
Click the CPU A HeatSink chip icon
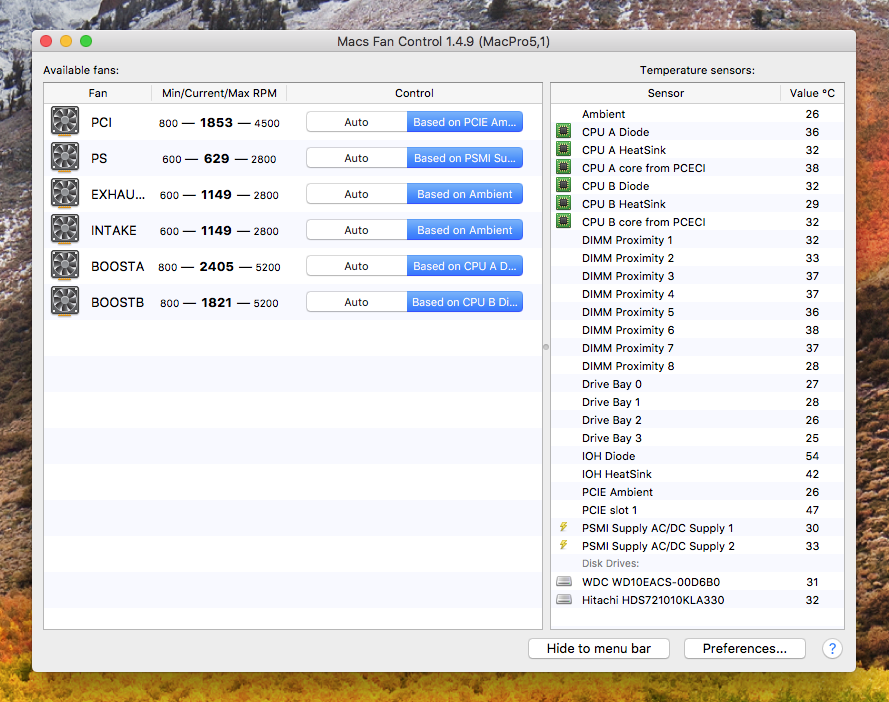(x=563, y=150)
